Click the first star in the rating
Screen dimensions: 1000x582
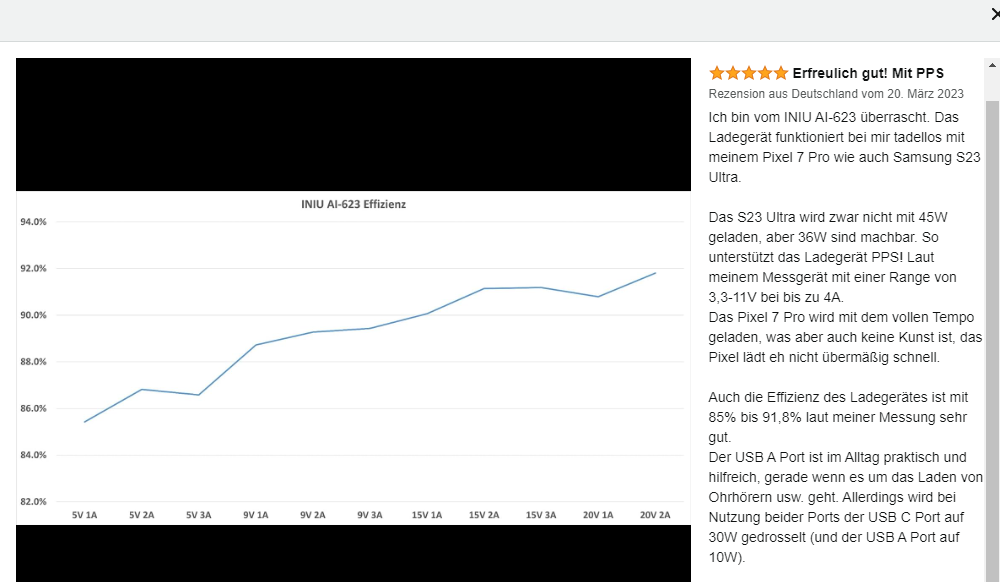pyautogui.click(x=716, y=73)
